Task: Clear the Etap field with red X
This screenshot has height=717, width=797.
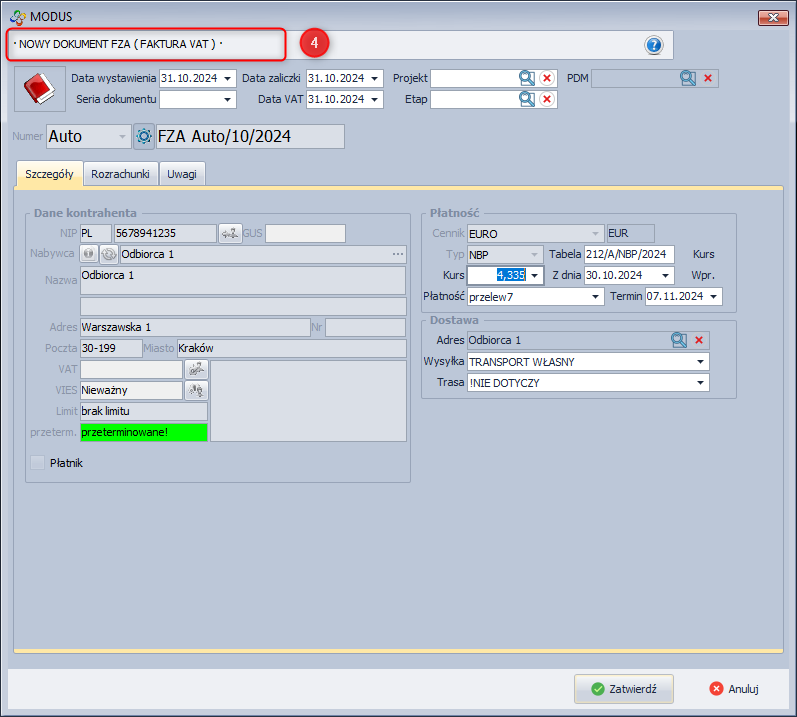Action: (x=547, y=99)
